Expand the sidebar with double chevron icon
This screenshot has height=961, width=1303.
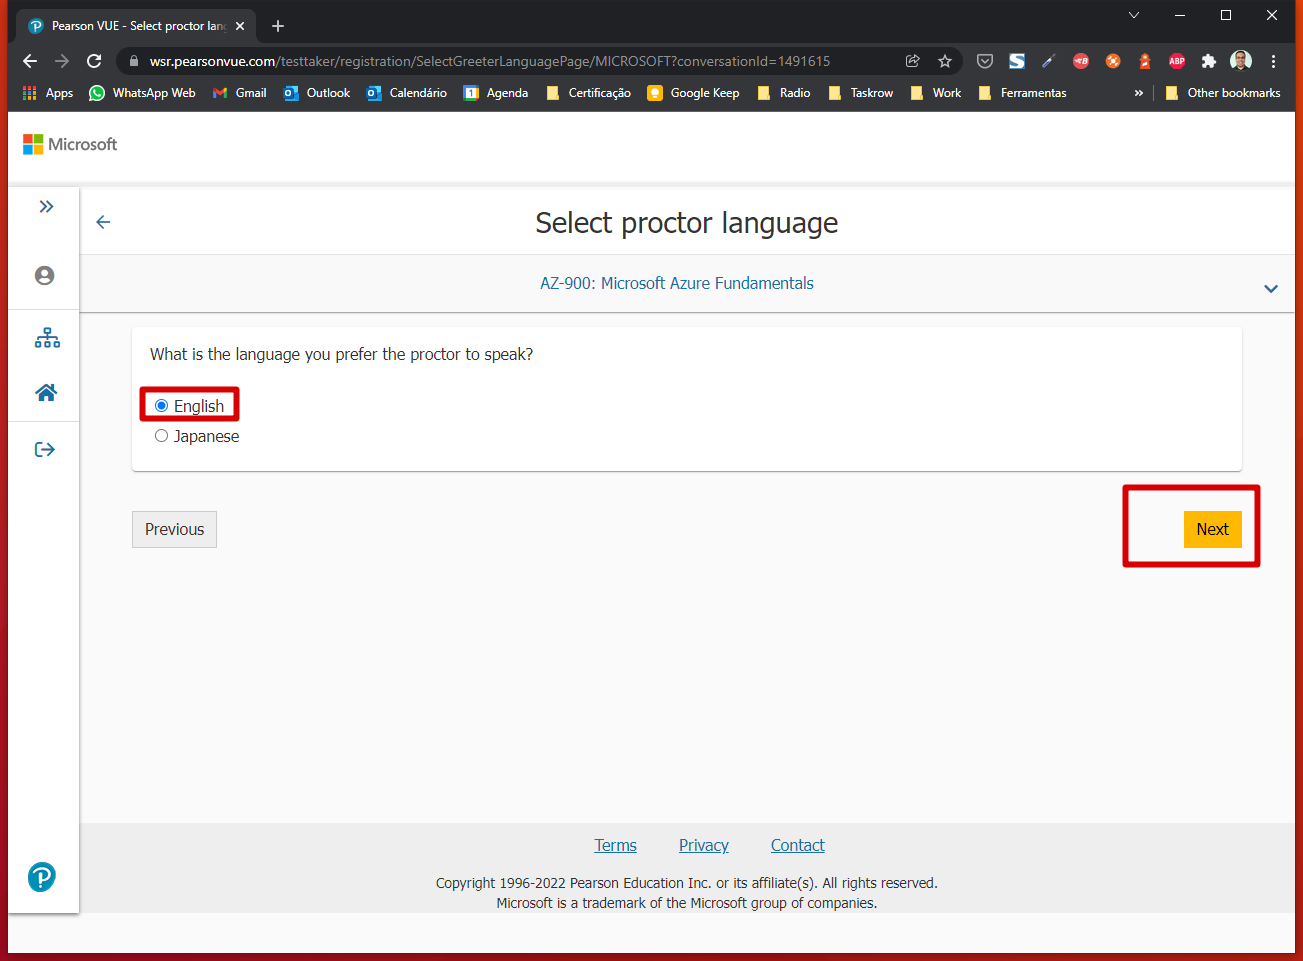coord(46,207)
